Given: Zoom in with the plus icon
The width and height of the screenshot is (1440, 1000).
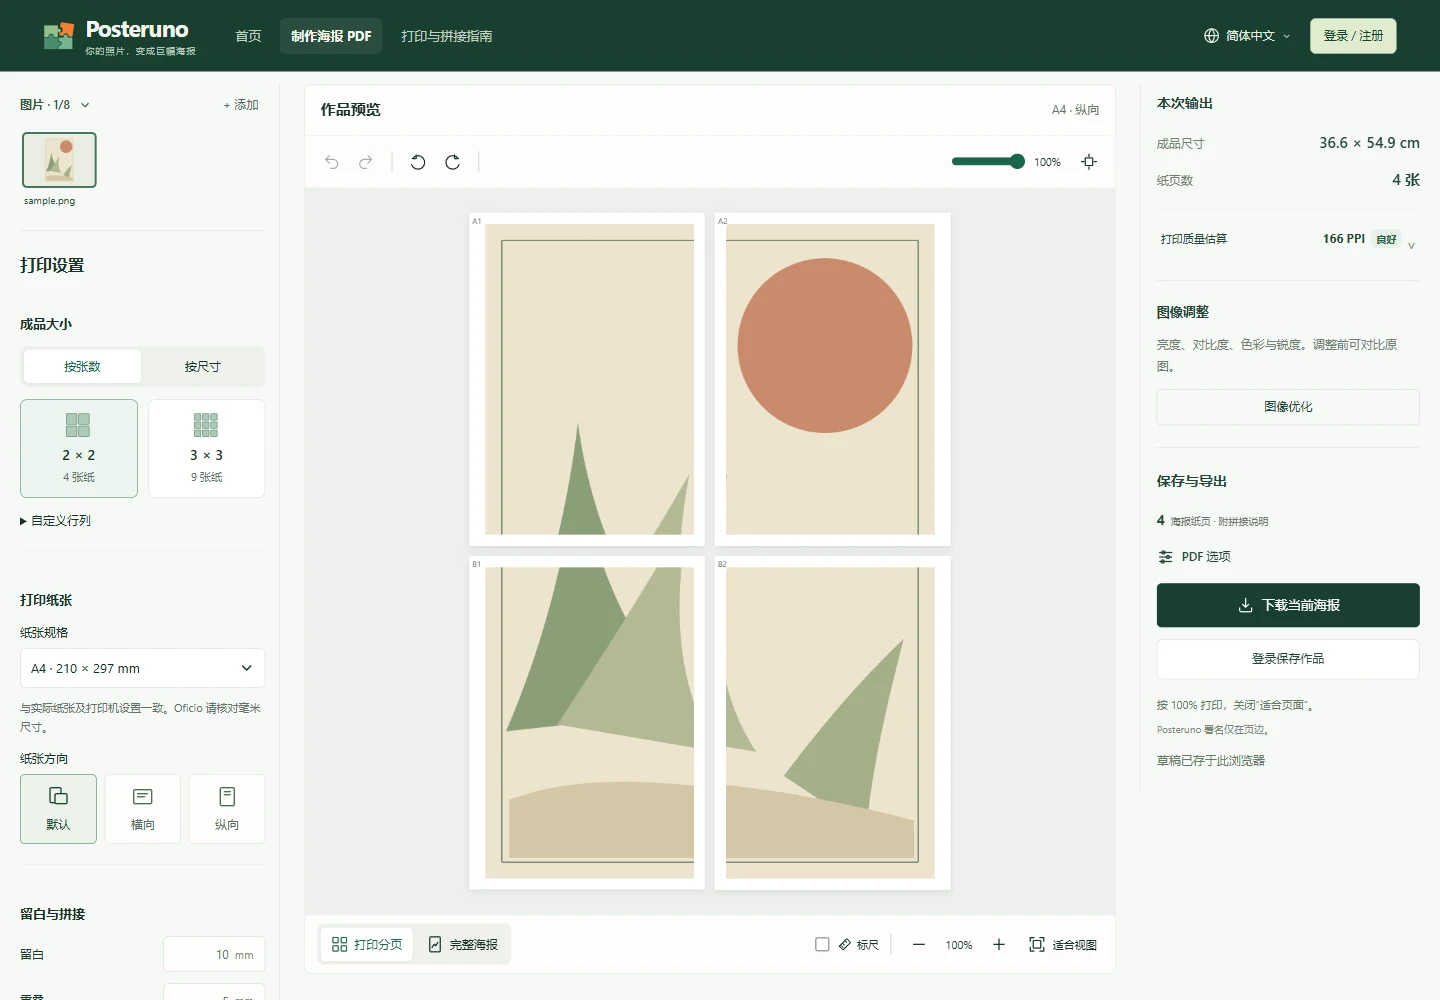Looking at the screenshot, I should [x=998, y=945].
